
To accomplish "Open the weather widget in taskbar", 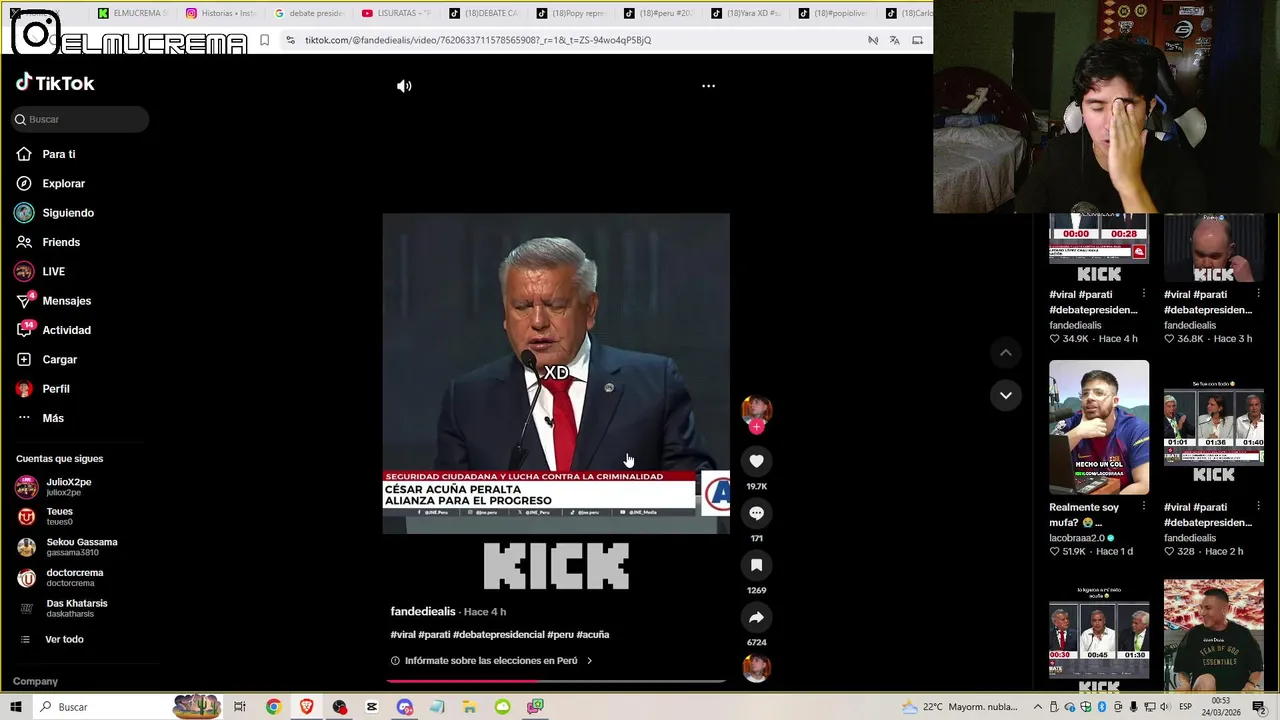I will coord(960,707).
